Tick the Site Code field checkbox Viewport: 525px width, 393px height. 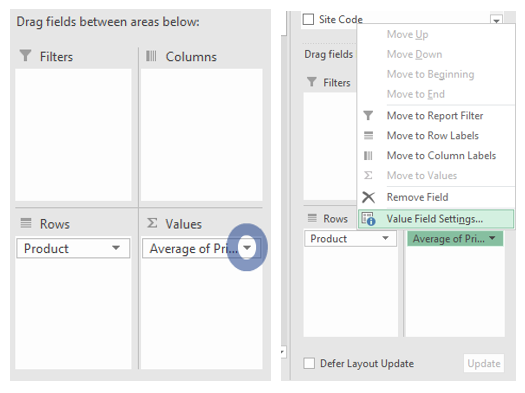(x=308, y=19)
